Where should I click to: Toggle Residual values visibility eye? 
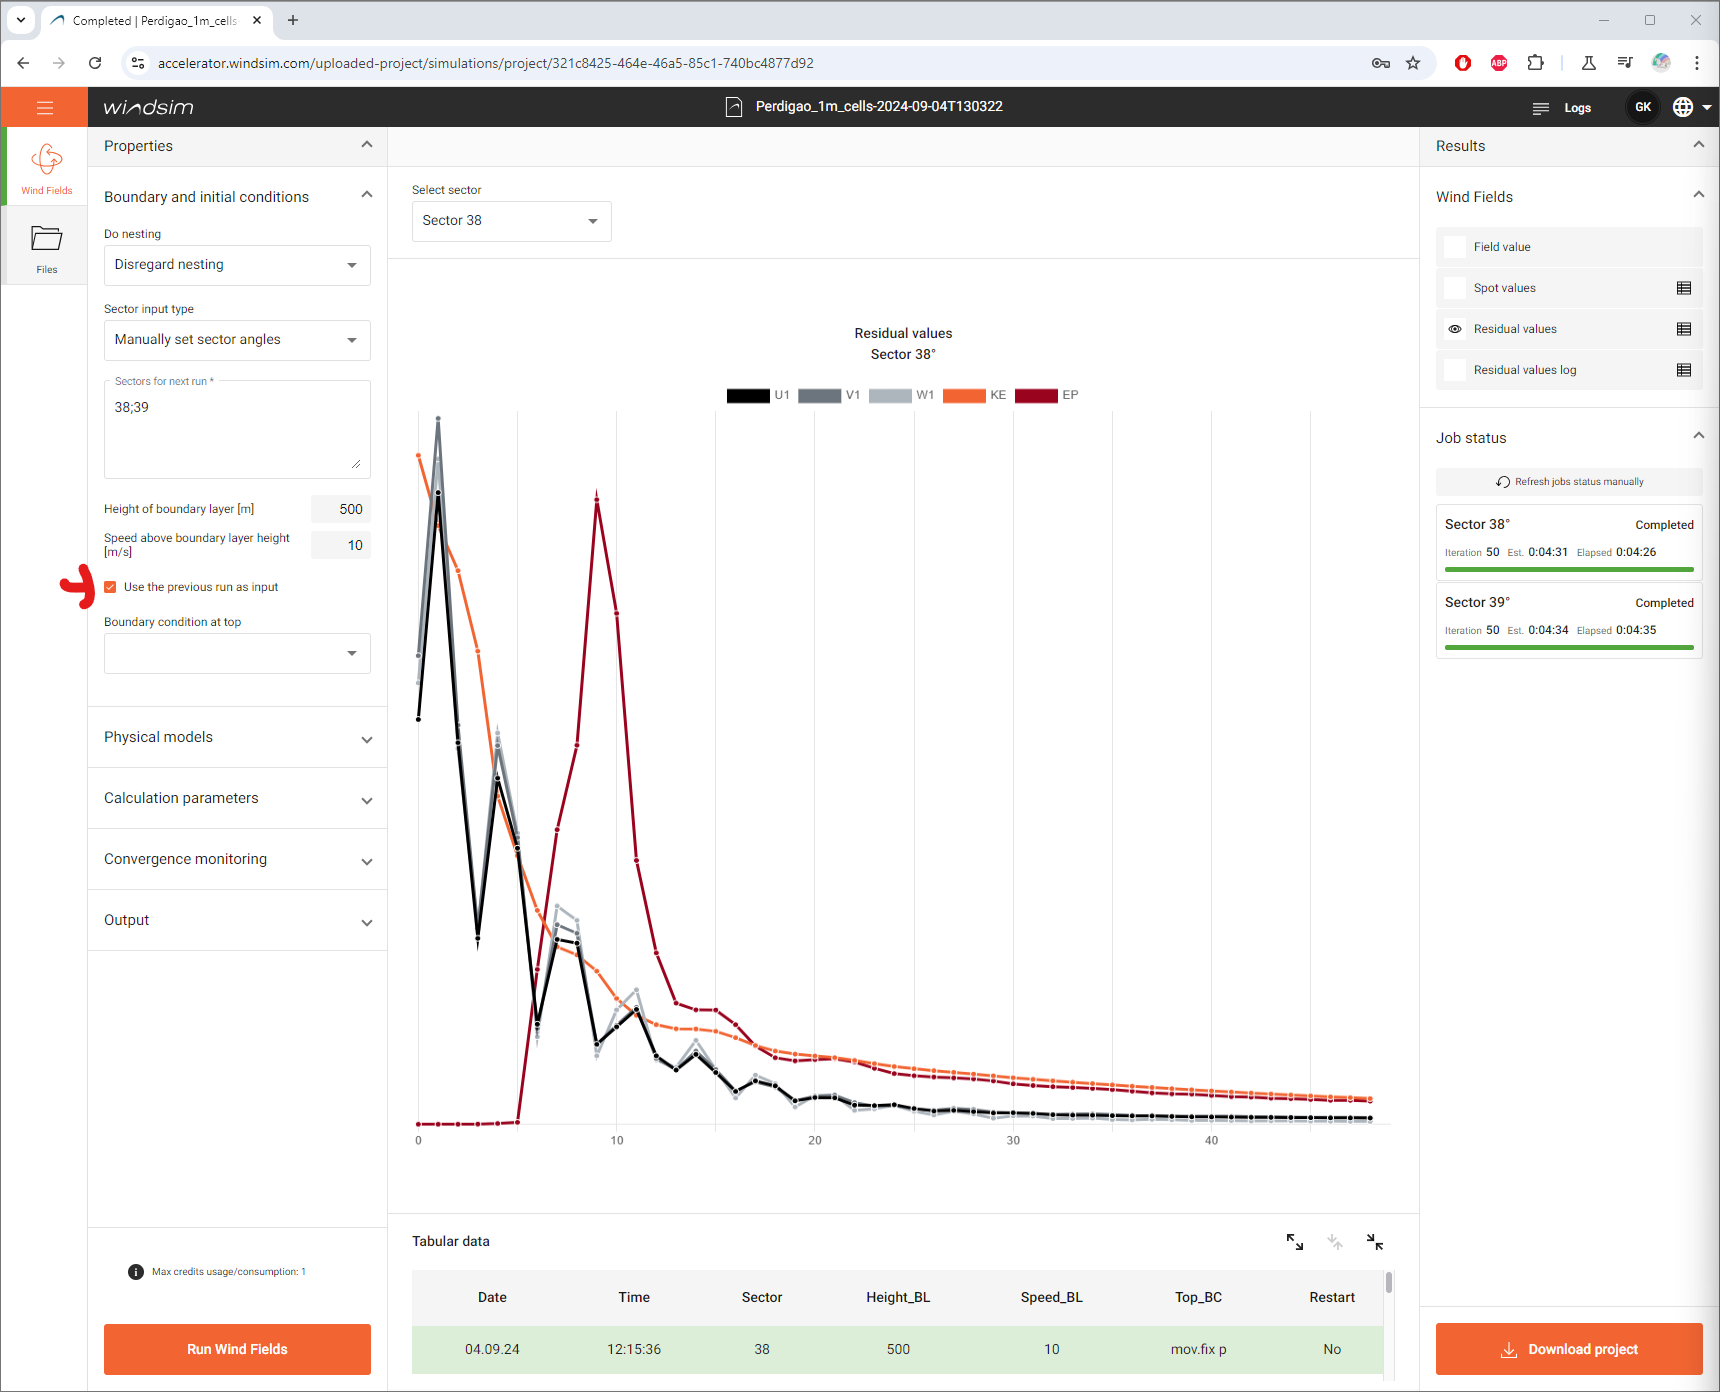tap(1455, 329)
